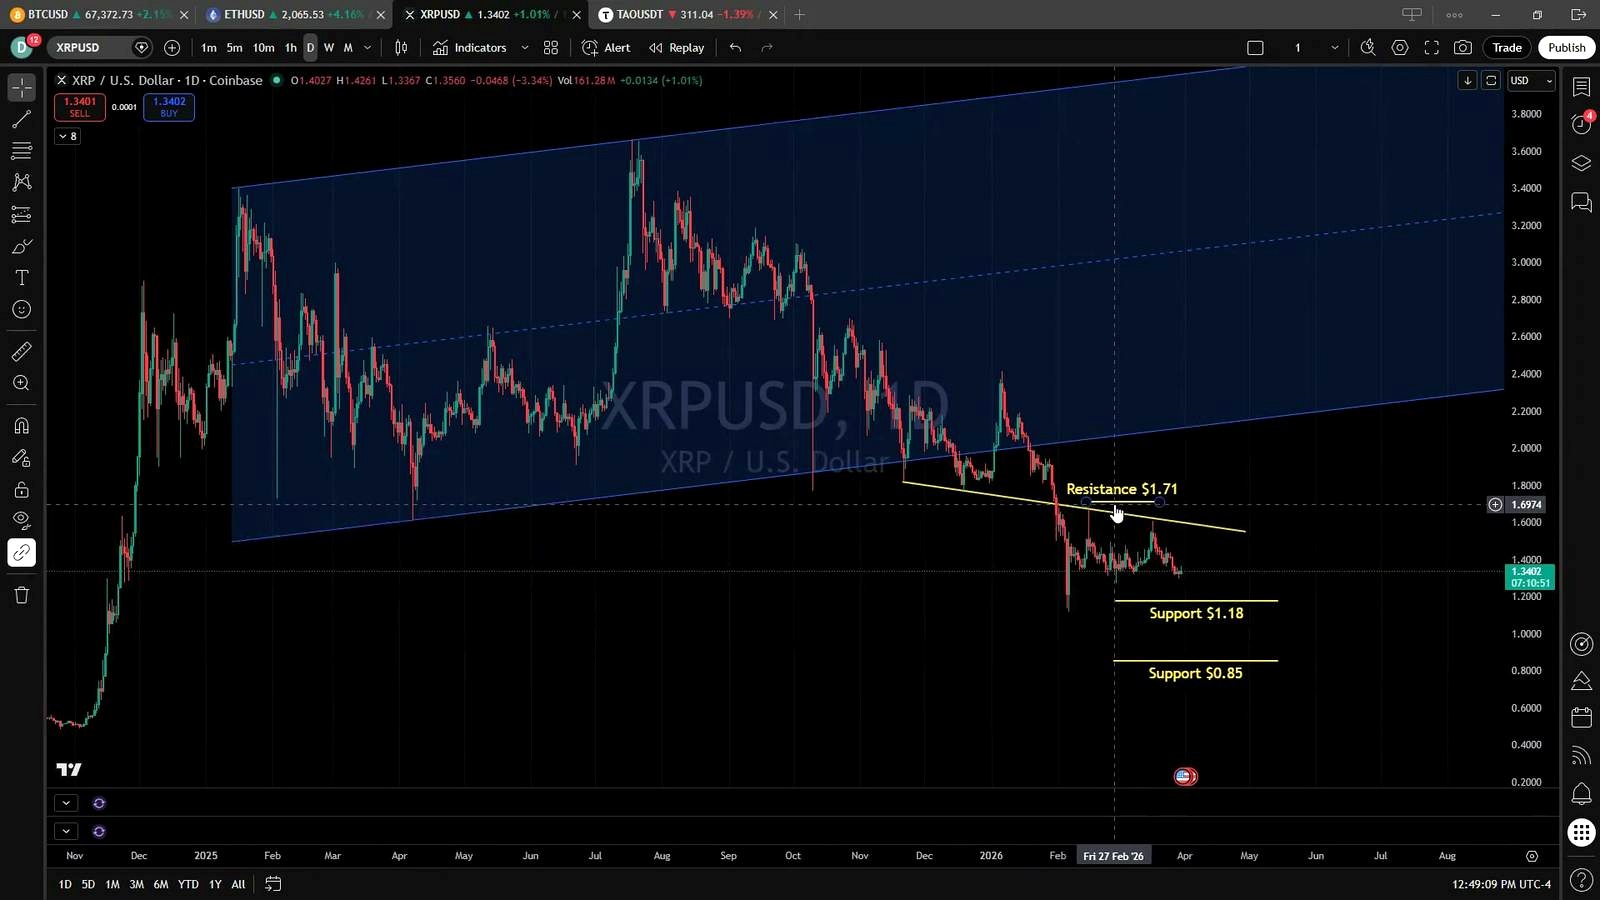1600x900 pixels.
Task: Collapse the indicator legend showing 8
Action: pyautogui.click(x=67, y=136)
